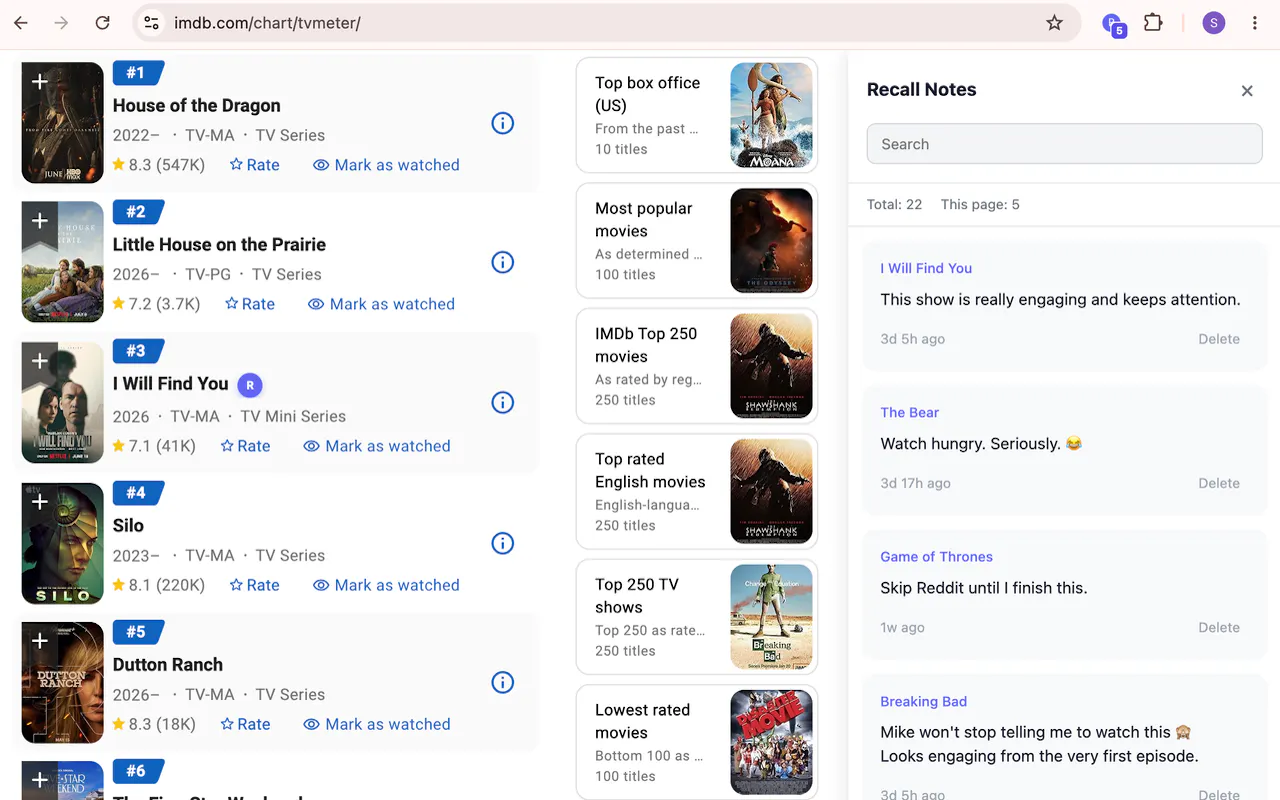Viewport: 1280px width, 800px height.
Task: Open the Silo poster
Action: (63, 543)
